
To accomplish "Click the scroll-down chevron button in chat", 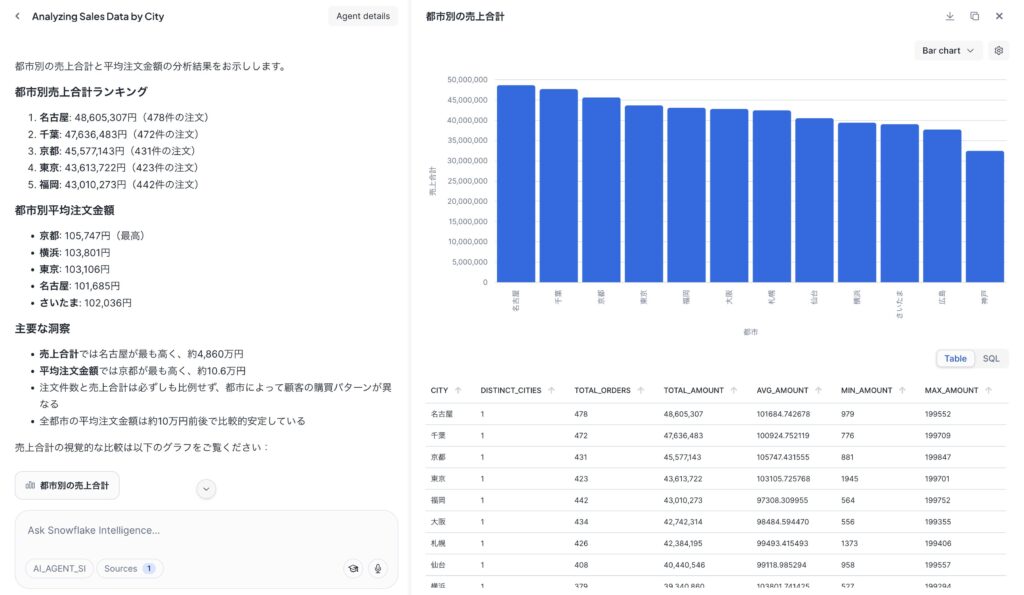I will (206, 489).
